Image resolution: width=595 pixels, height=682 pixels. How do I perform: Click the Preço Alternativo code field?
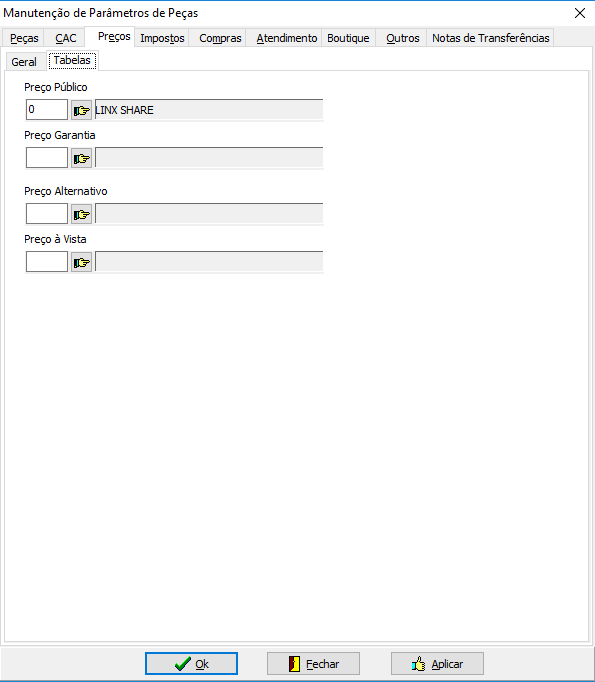click(x=47, y=214)
